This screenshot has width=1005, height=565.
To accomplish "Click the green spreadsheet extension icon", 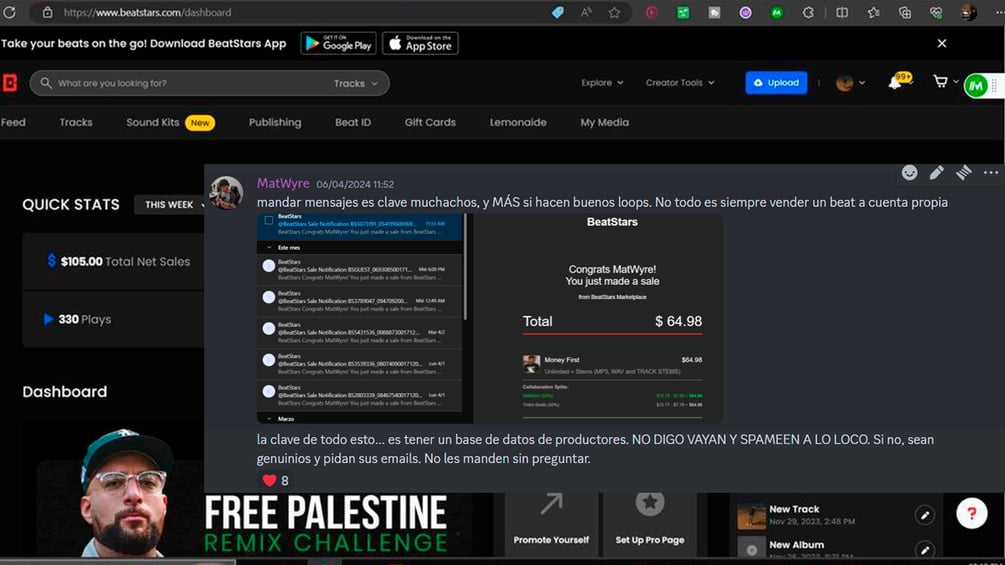I will pos(683,12).
